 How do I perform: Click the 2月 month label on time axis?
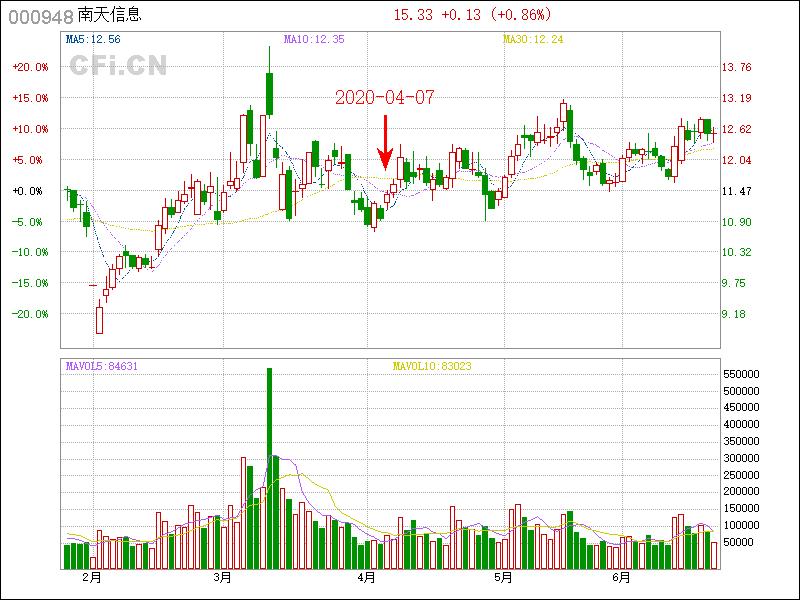click(91, 578)
